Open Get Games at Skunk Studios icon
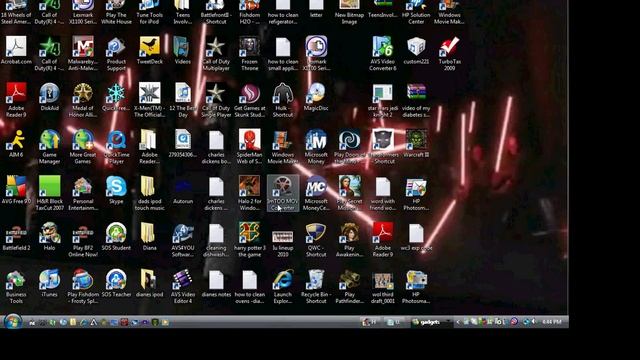 pos(249,100)
